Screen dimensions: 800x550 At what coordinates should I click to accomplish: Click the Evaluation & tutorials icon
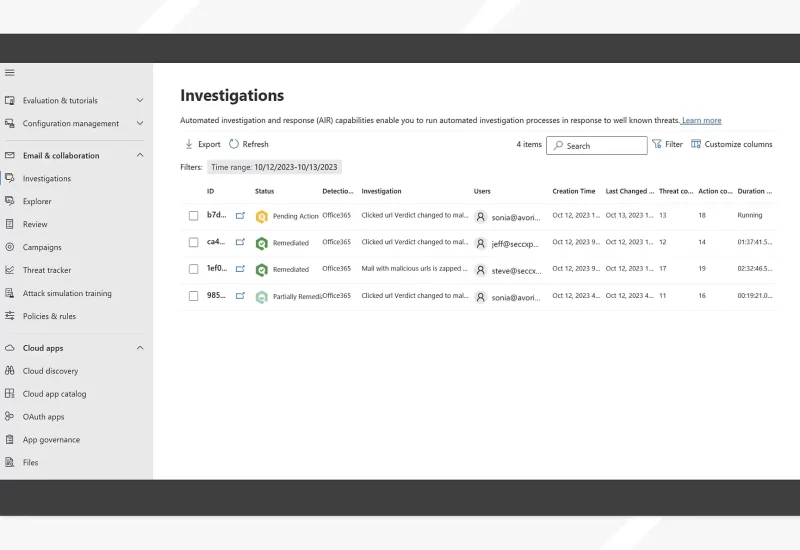point(10,101)
